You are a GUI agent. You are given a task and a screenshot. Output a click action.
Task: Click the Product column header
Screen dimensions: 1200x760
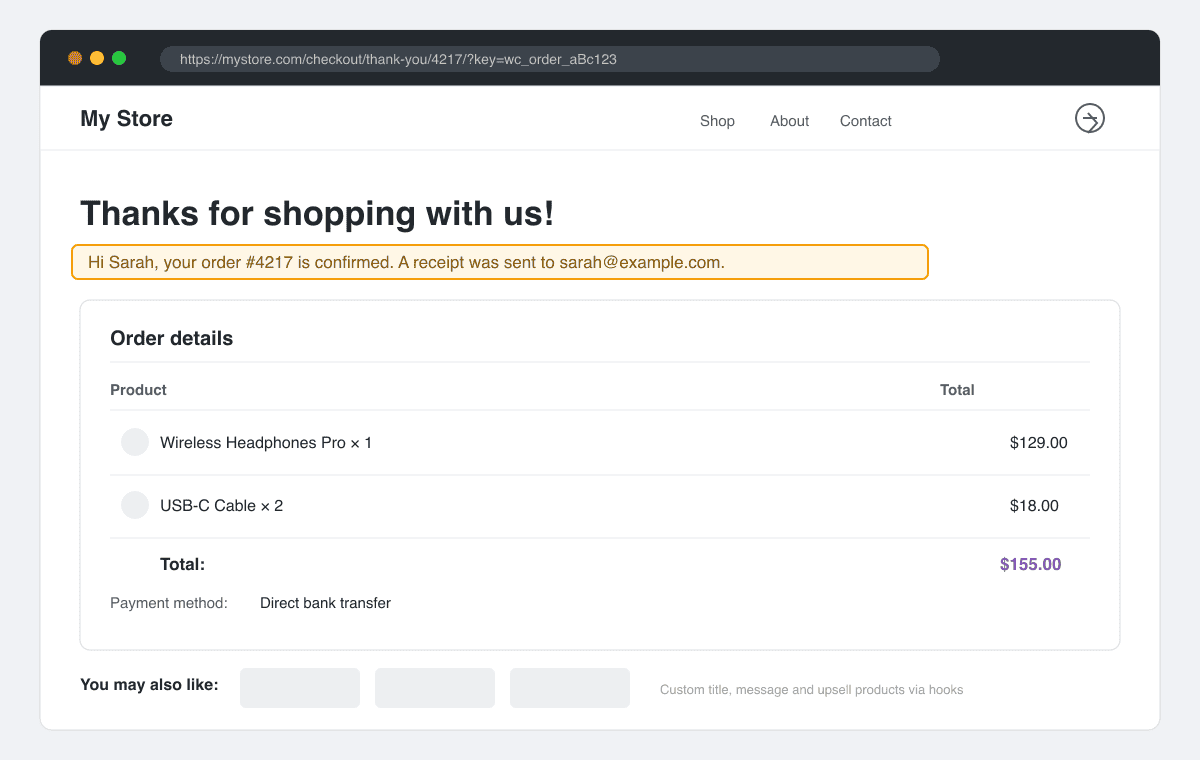click(x=138, y=390)
